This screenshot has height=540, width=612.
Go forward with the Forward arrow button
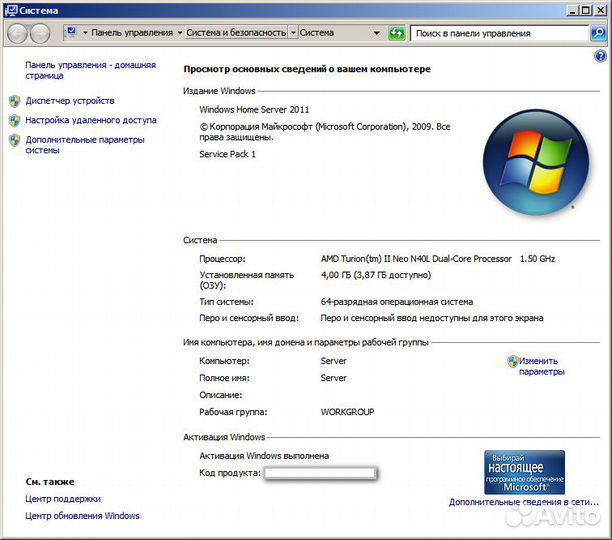(x=40, y=33)
